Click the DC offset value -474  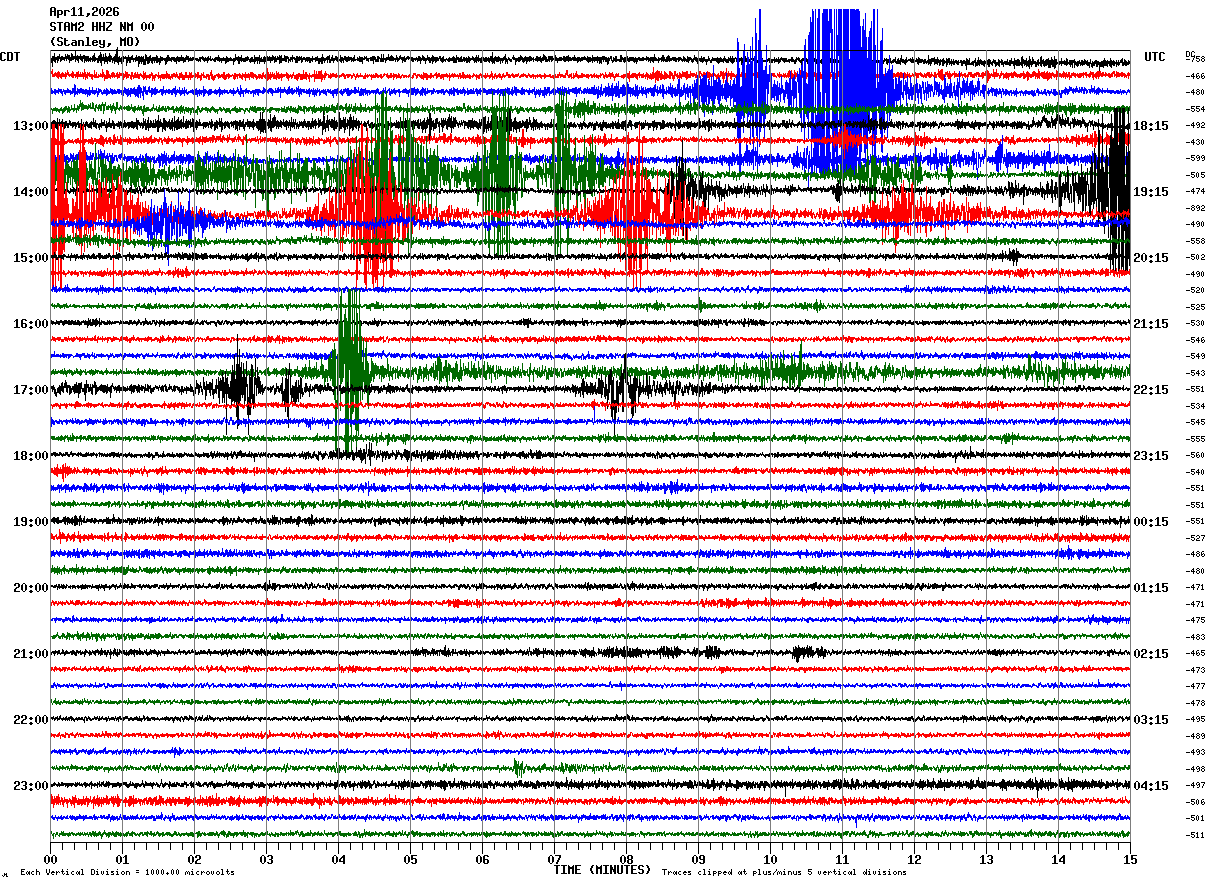pyautogui.click(x=1195, y=192)
